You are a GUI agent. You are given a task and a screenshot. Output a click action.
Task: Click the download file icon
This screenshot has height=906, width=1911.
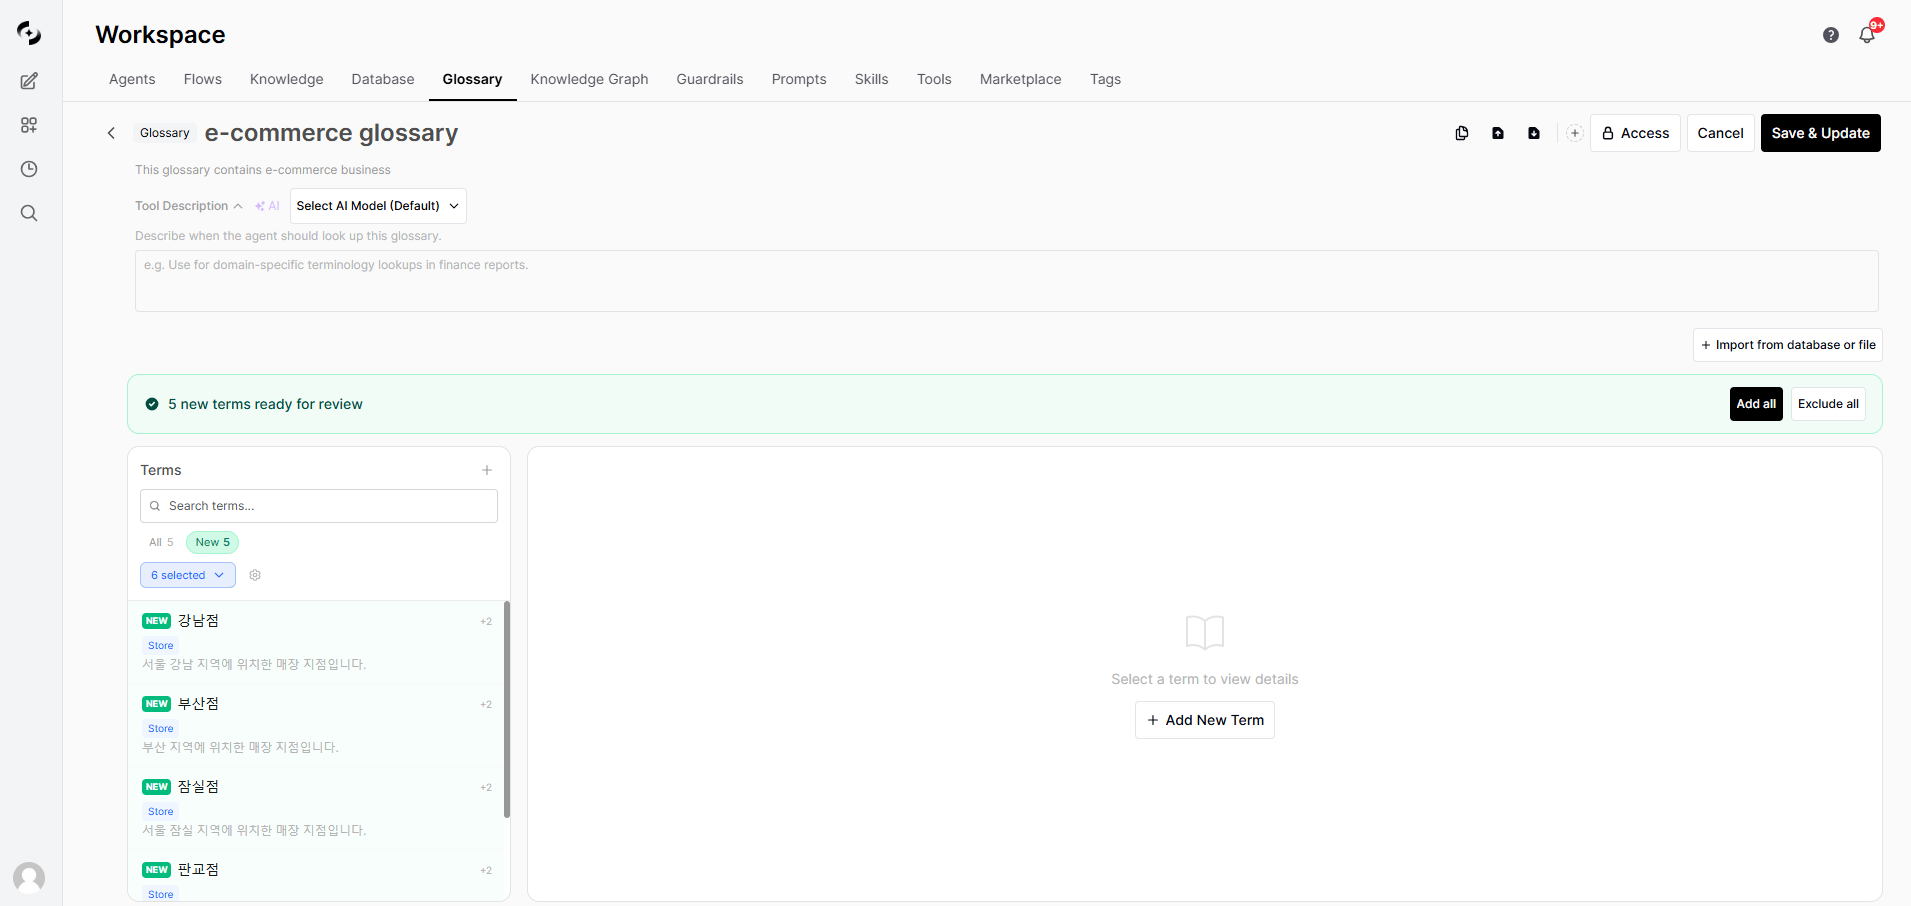tap(1534, 133)
